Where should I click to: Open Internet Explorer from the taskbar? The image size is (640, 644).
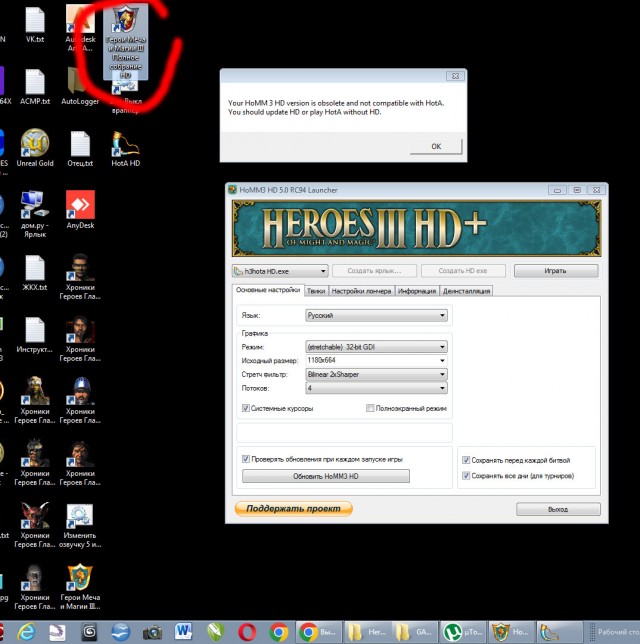(26, 632)
